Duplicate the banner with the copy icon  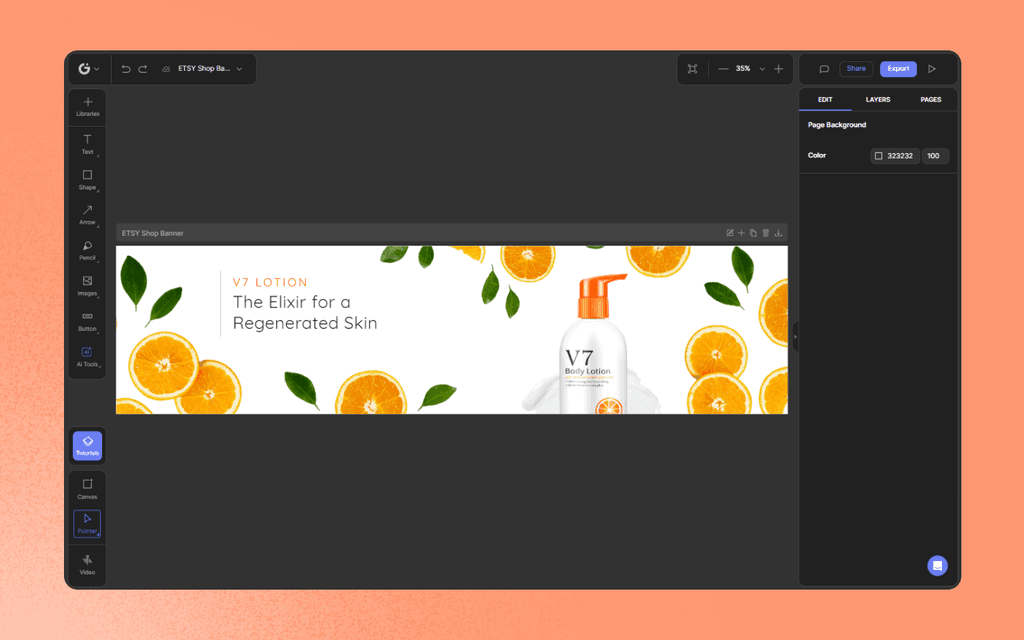point(753,232)
